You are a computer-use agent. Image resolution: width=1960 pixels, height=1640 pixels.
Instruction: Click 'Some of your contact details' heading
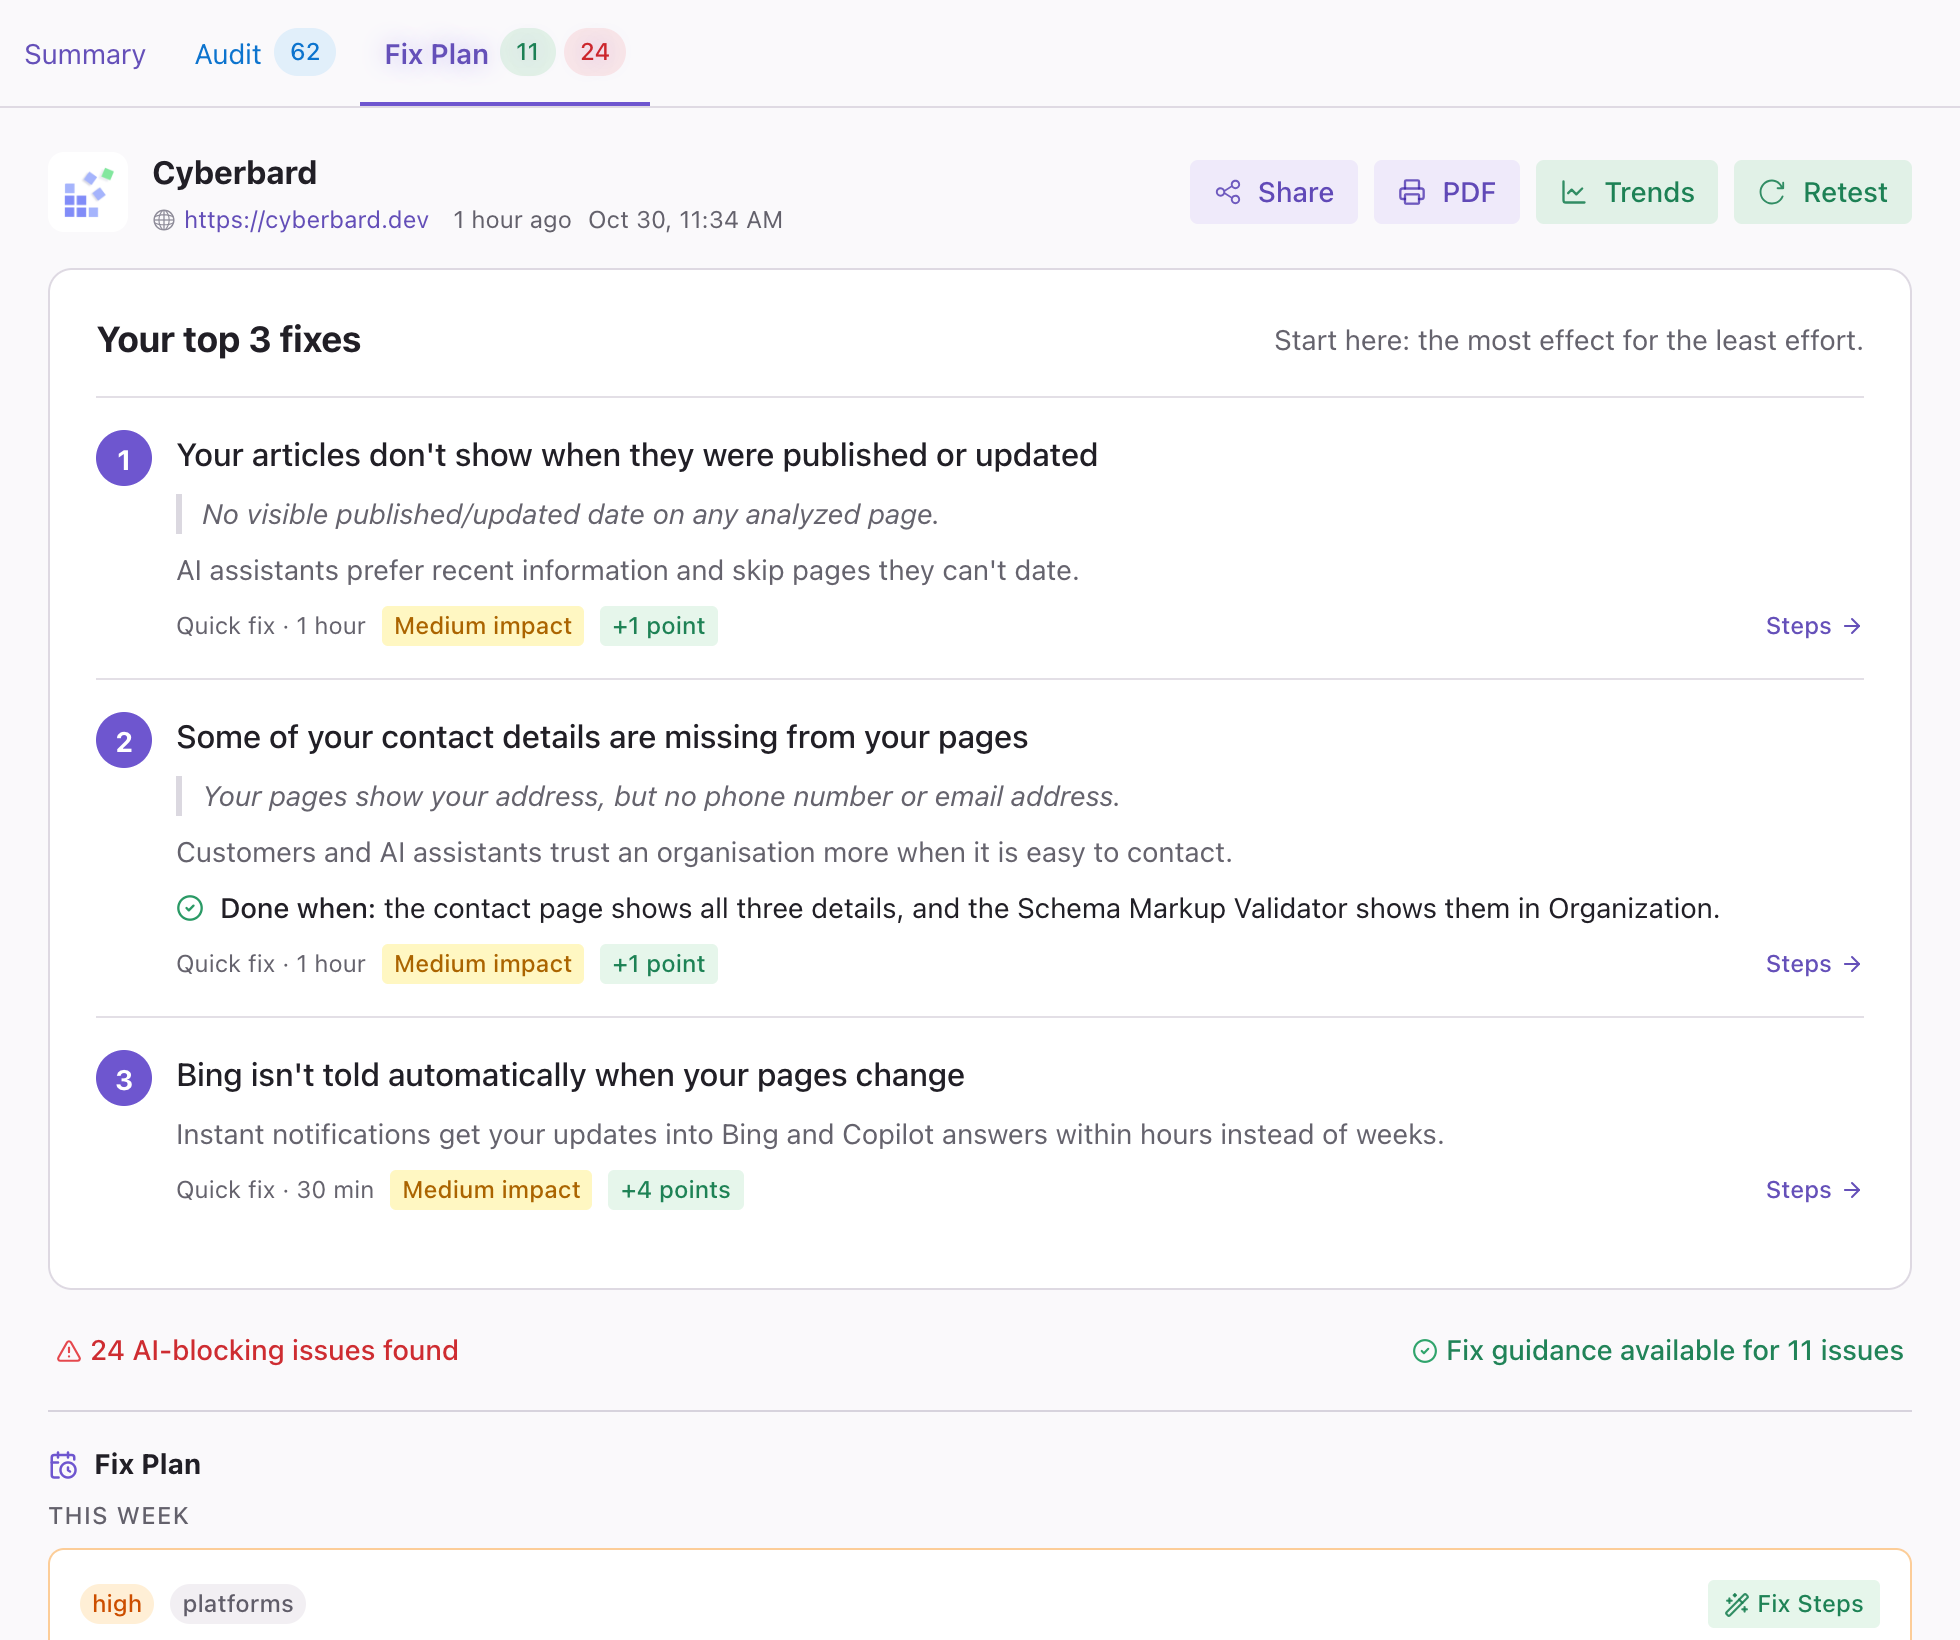[x=602, y=737]
